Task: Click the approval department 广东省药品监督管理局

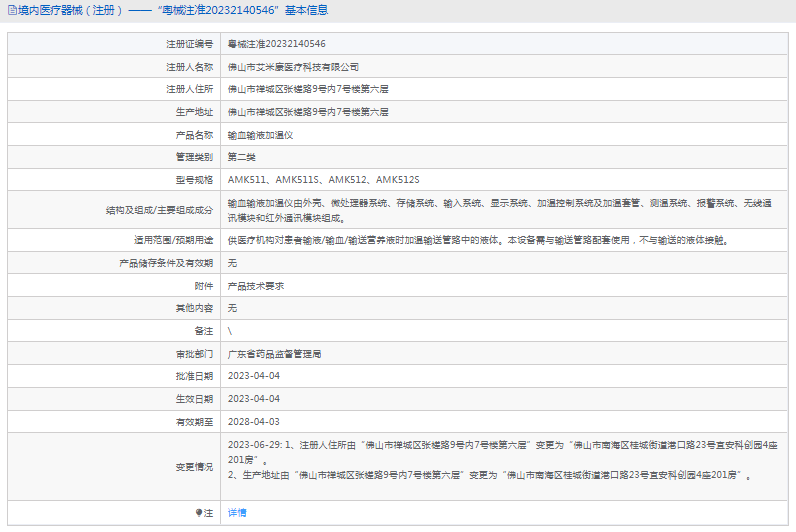Action: pyautogui.click(x=274, y=353)
